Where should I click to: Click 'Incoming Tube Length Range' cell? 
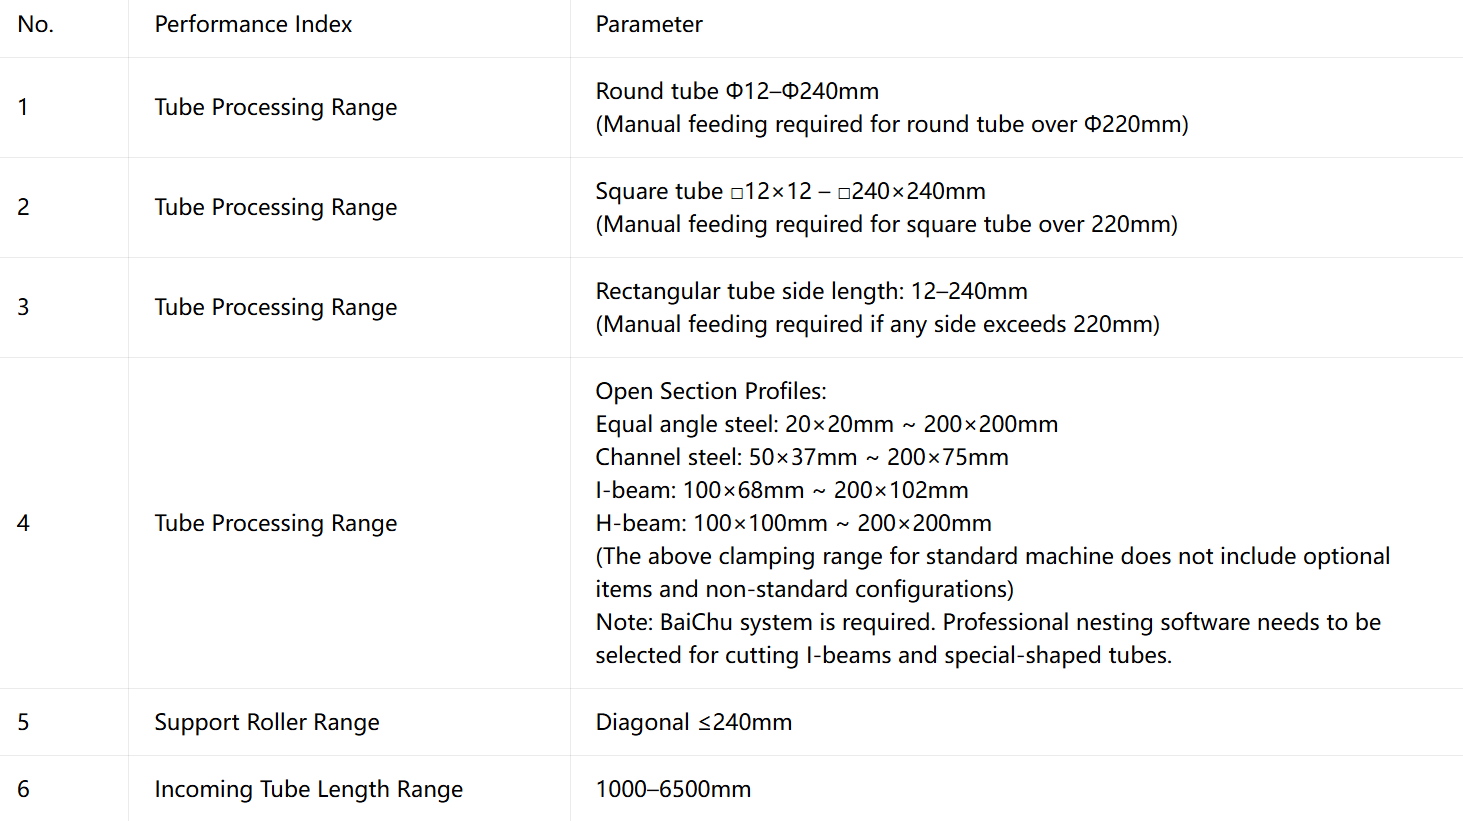click(309, 789)
